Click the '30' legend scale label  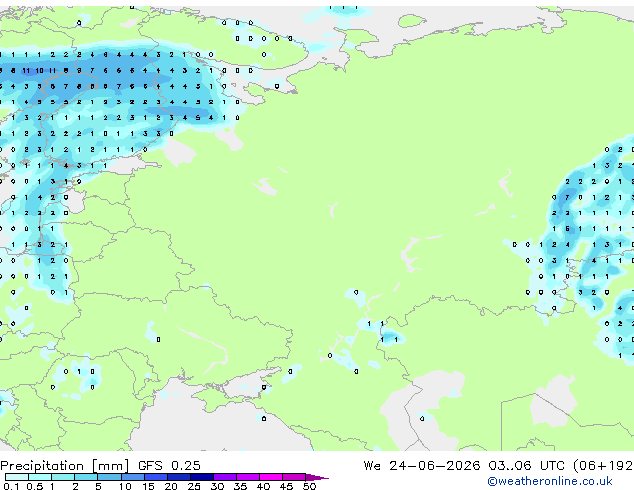pos(217,486)
